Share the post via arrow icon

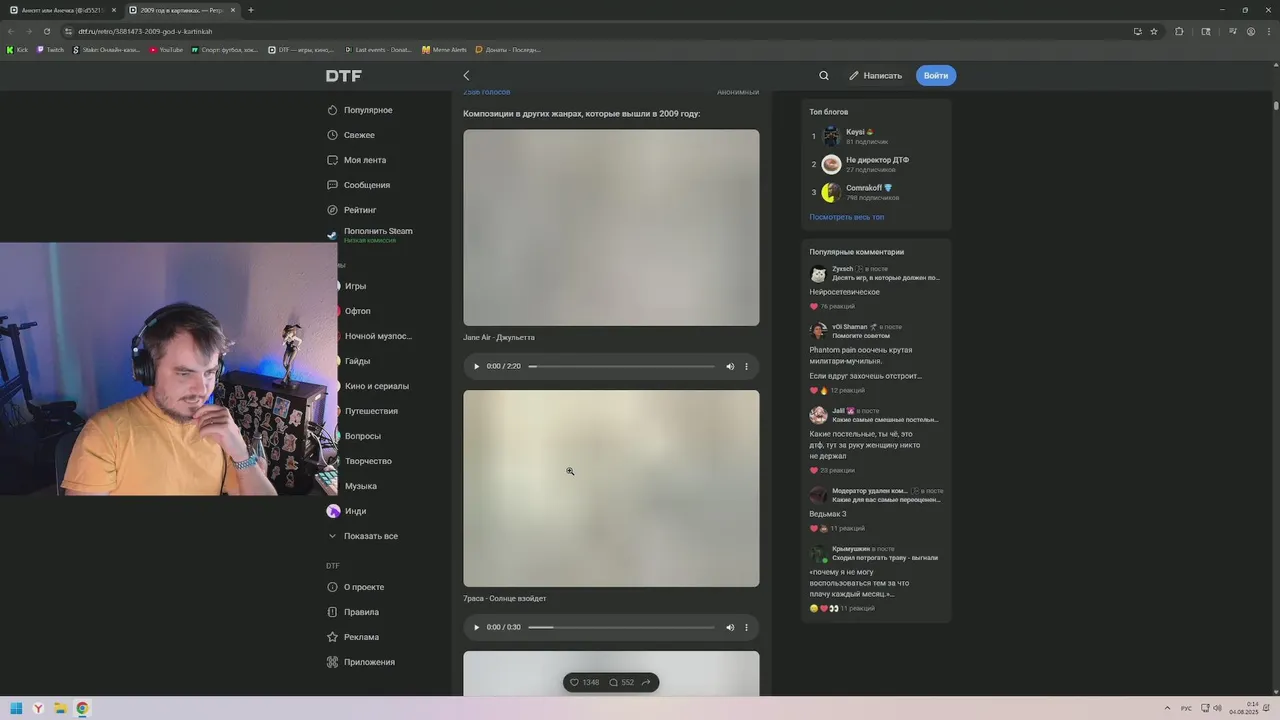pos(646,683)
